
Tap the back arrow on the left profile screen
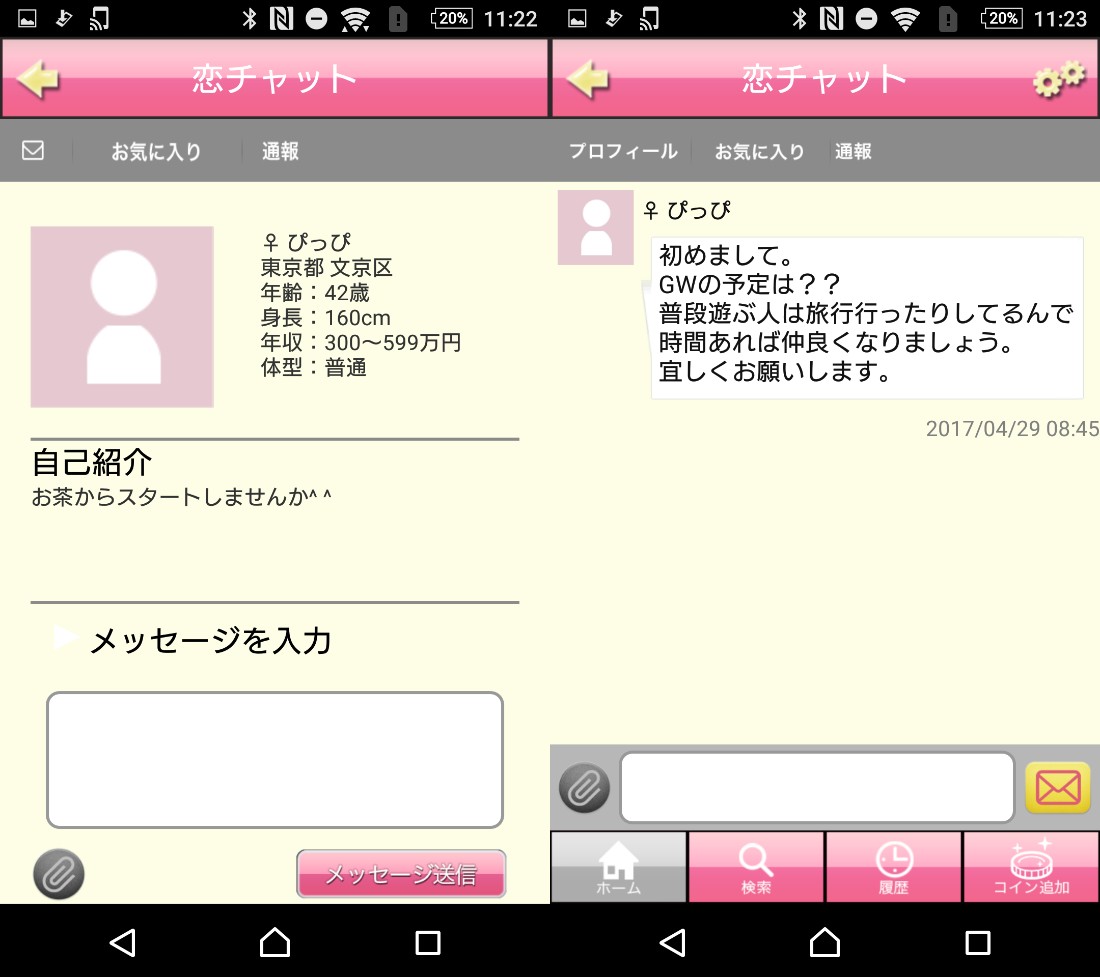tap(38, 79)
